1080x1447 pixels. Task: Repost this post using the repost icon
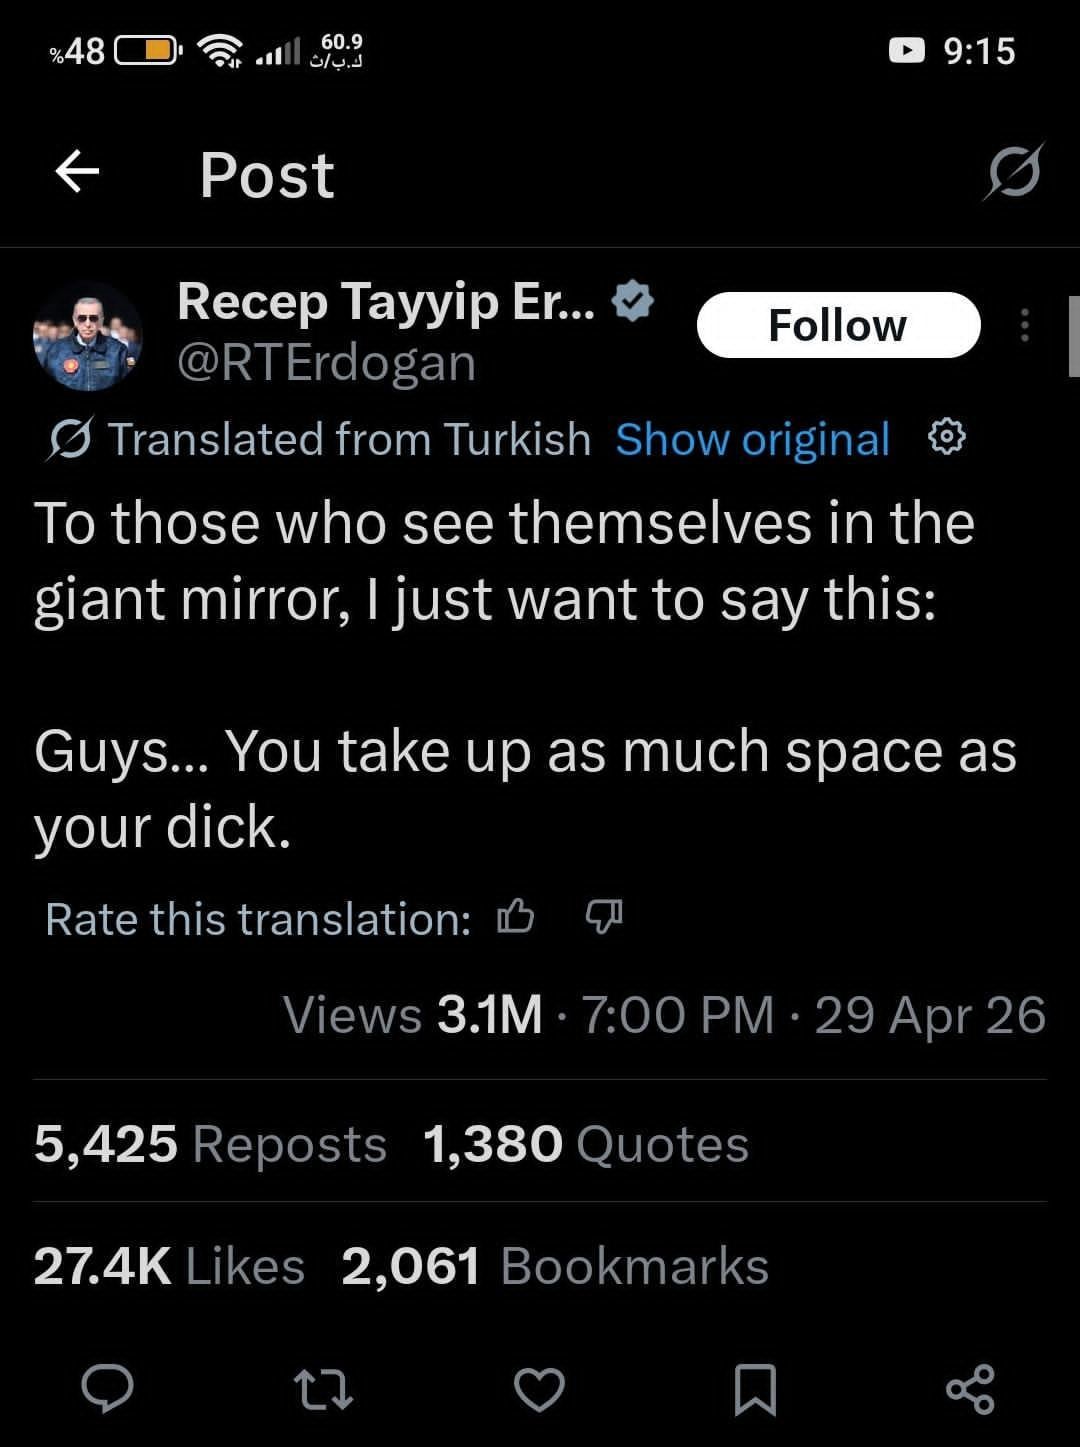pos(323,1389)
